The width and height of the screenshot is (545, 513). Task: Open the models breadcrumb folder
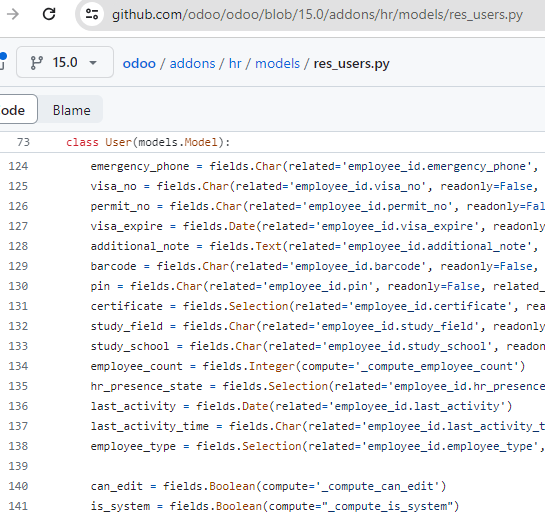(x=277, y=64)
